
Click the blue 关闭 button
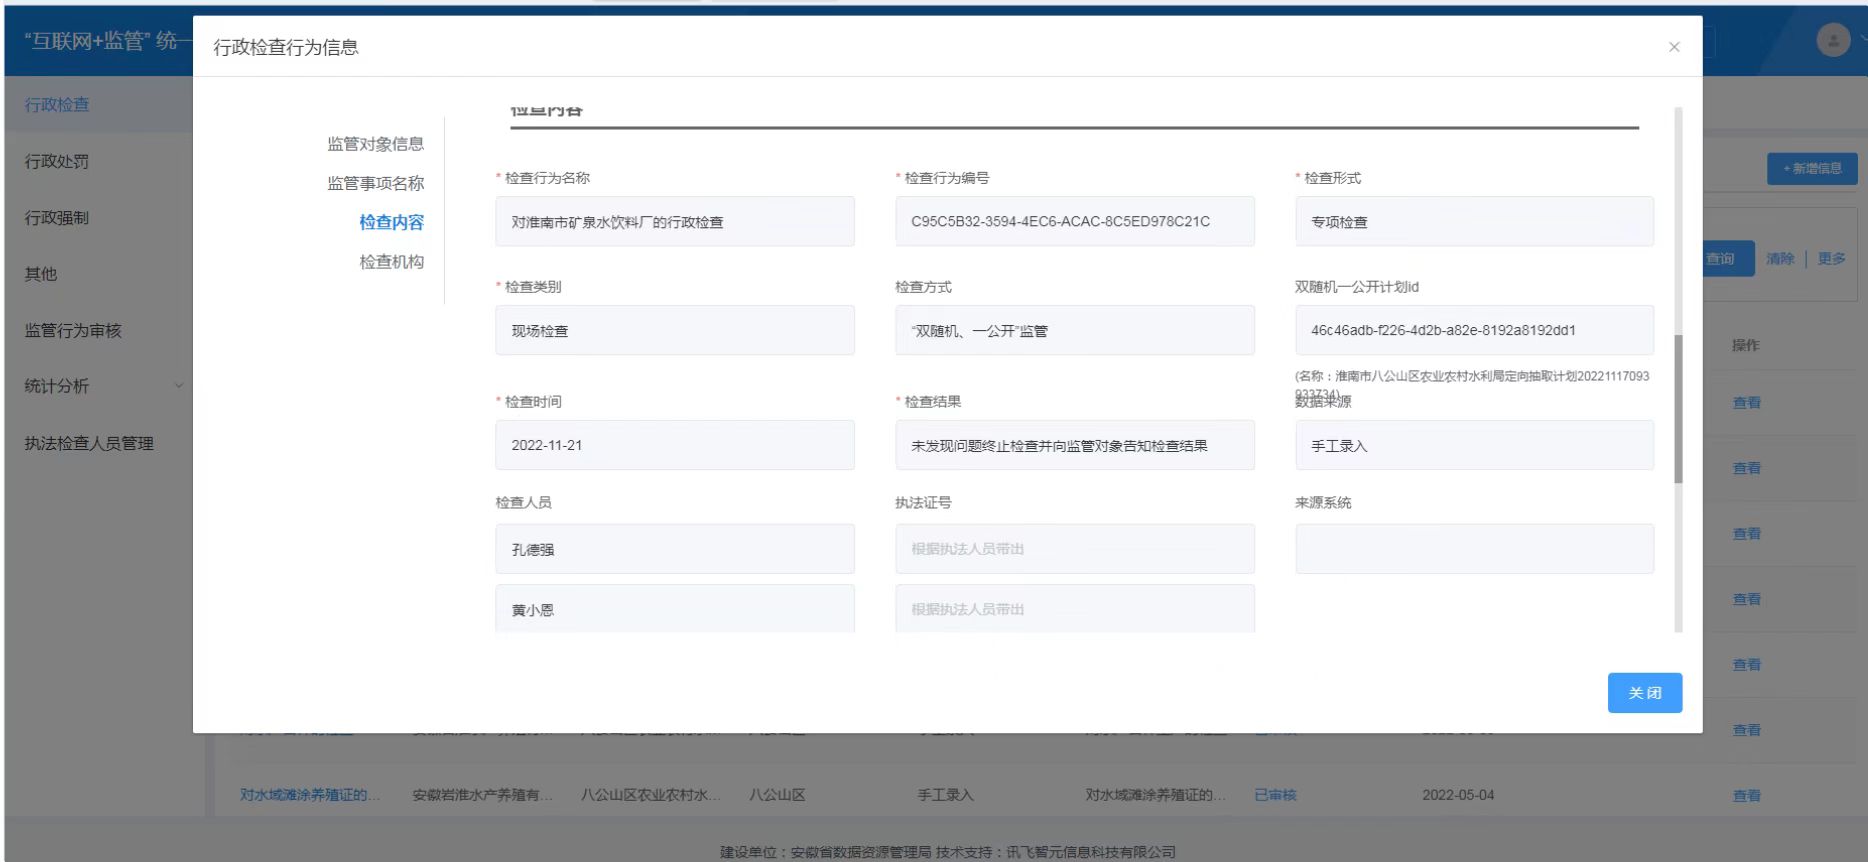coord(1644,693)
